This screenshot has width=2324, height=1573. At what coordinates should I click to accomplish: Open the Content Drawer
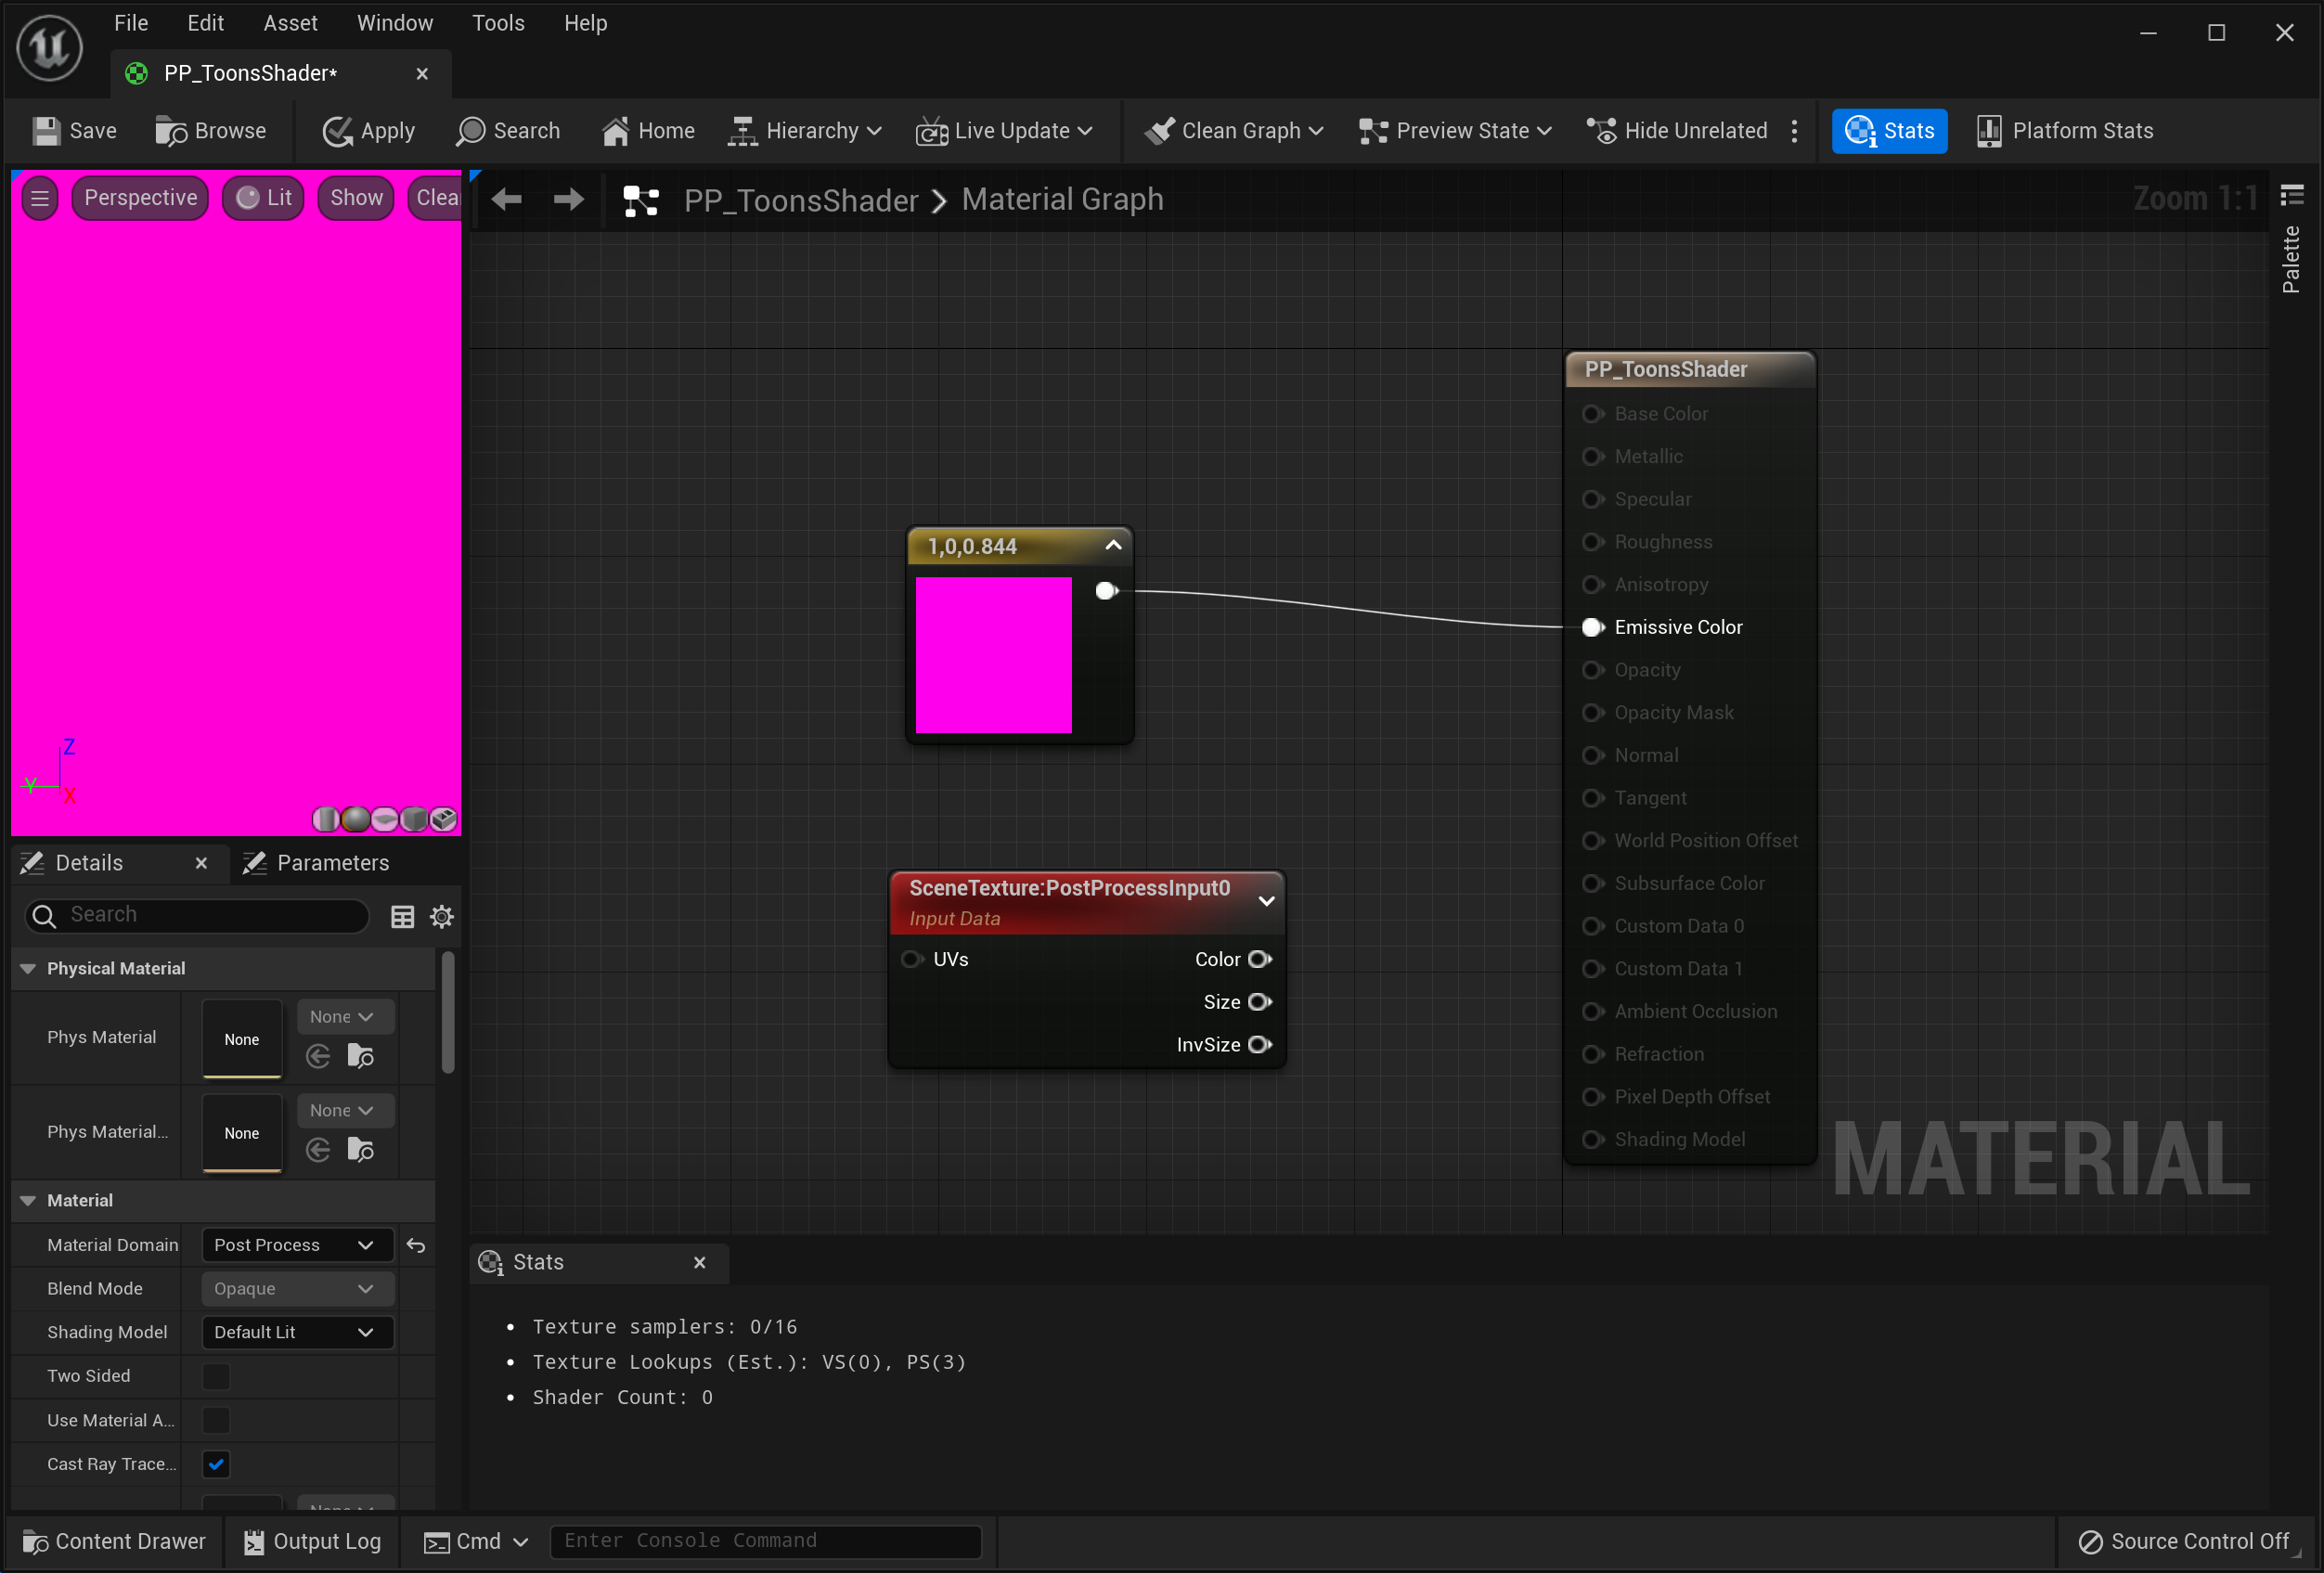[114, 1541]
